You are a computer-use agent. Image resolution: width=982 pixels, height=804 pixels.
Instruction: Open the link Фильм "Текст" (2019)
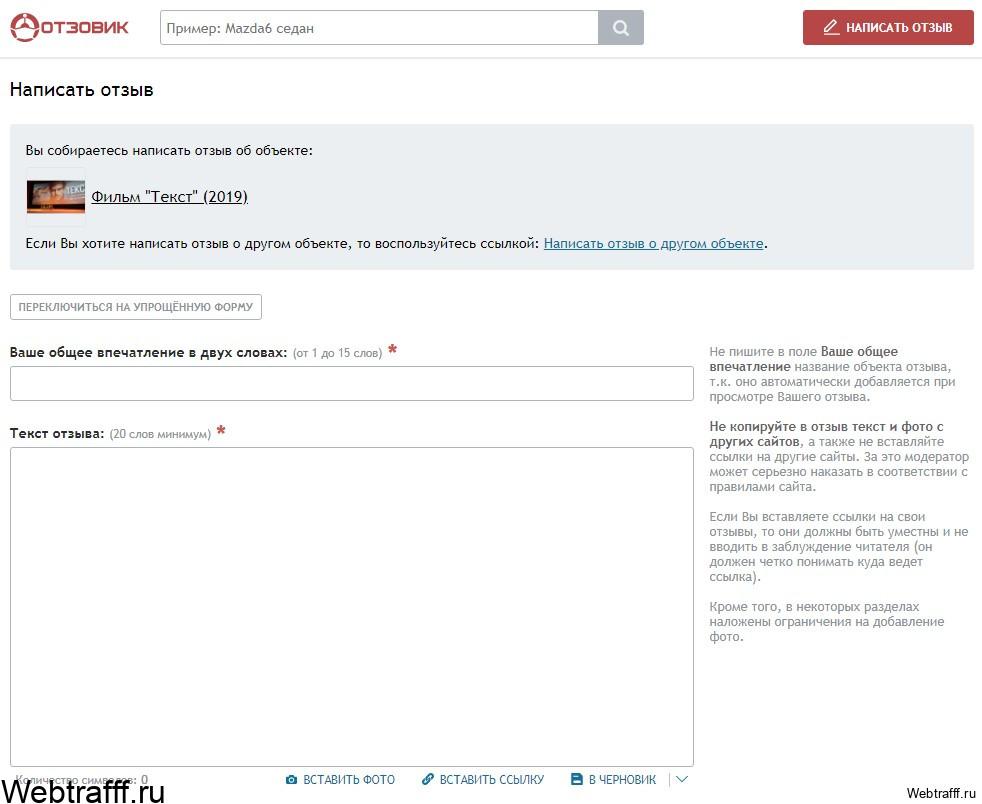click(170, 197)
